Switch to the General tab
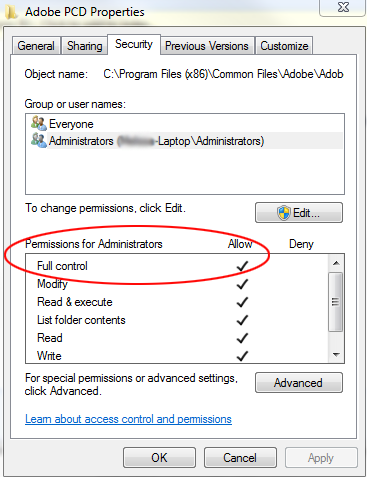This screenshot has height=477, width=367. (x=36, y=46)
